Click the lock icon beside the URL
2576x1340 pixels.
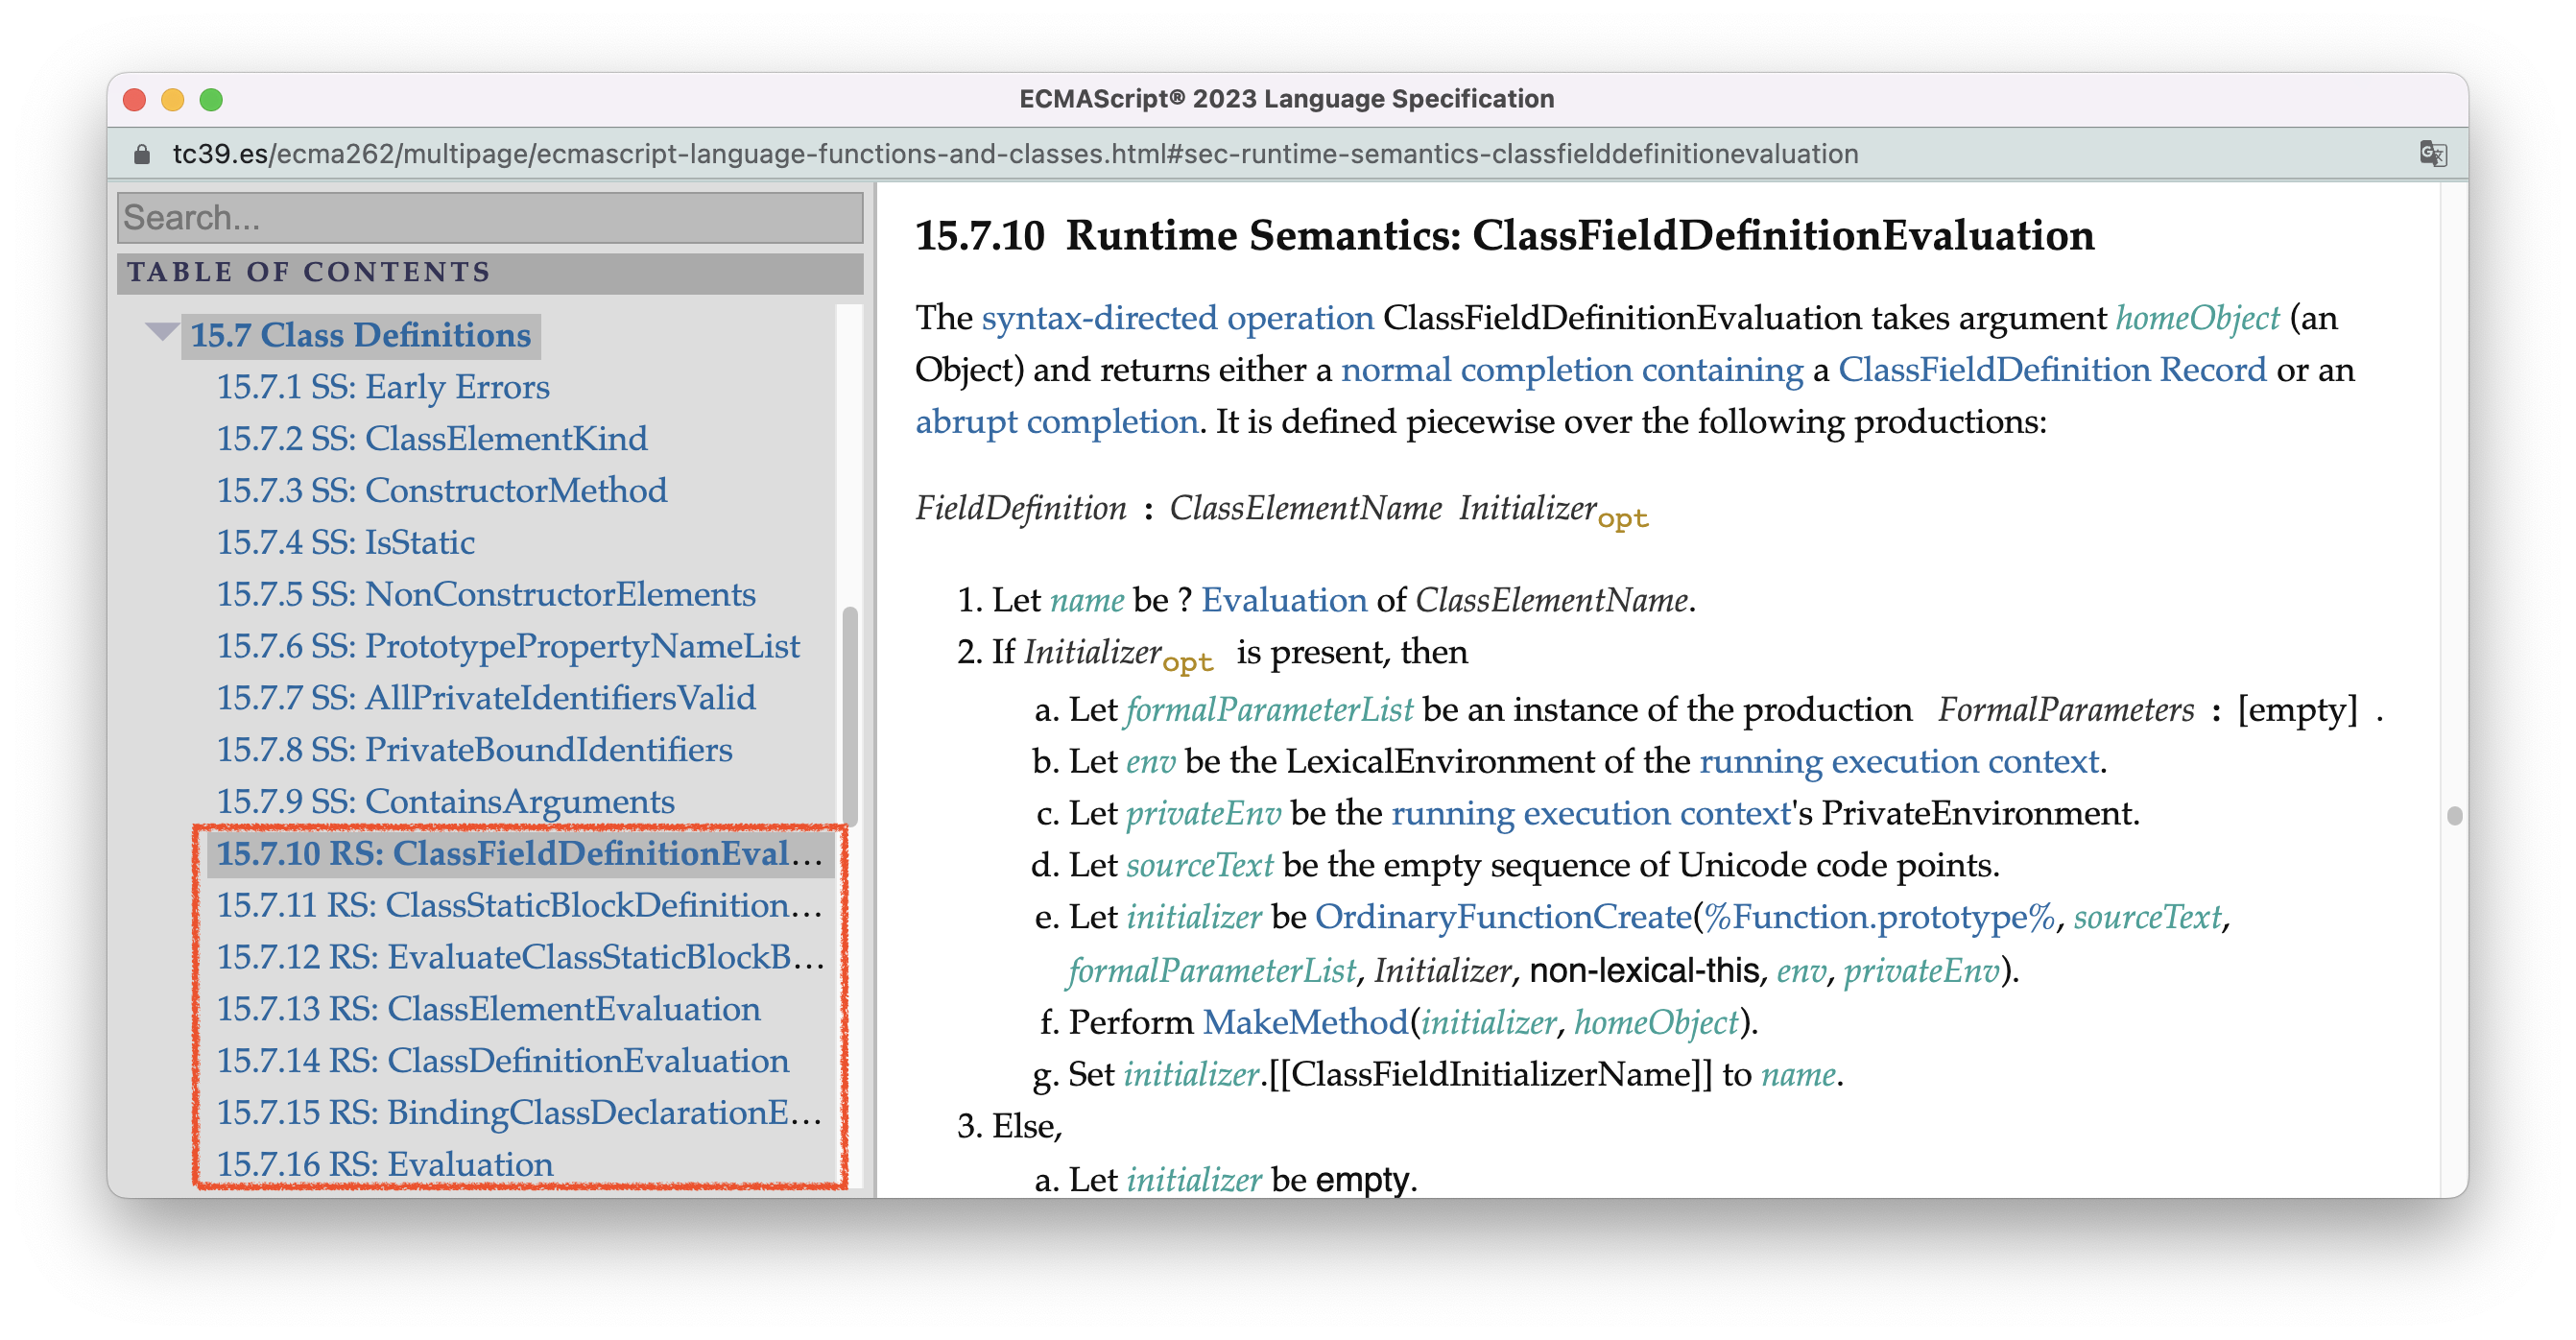(x=142, y=154)
